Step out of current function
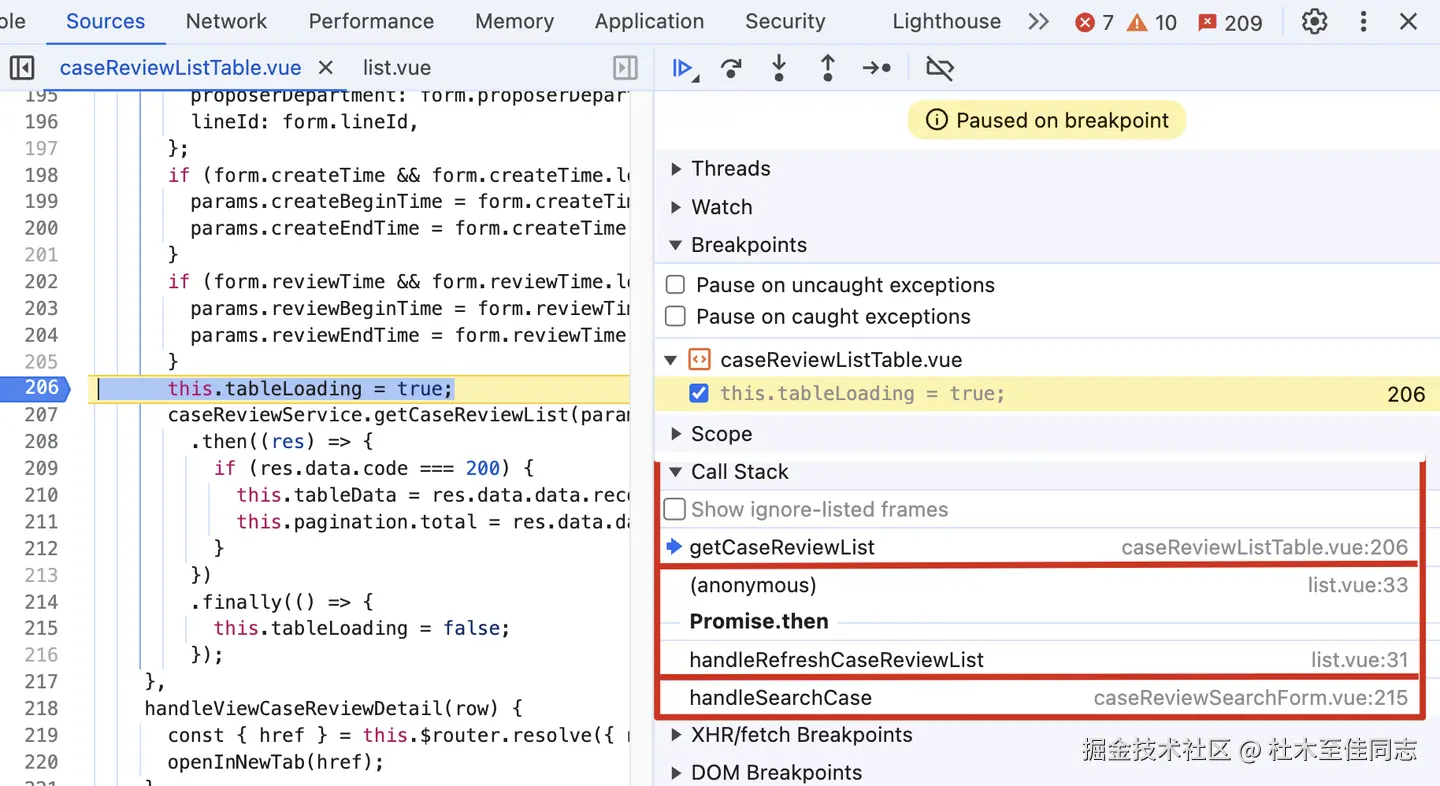The height and width of the screenshot is (786, 1440). (x=827, y=68)
